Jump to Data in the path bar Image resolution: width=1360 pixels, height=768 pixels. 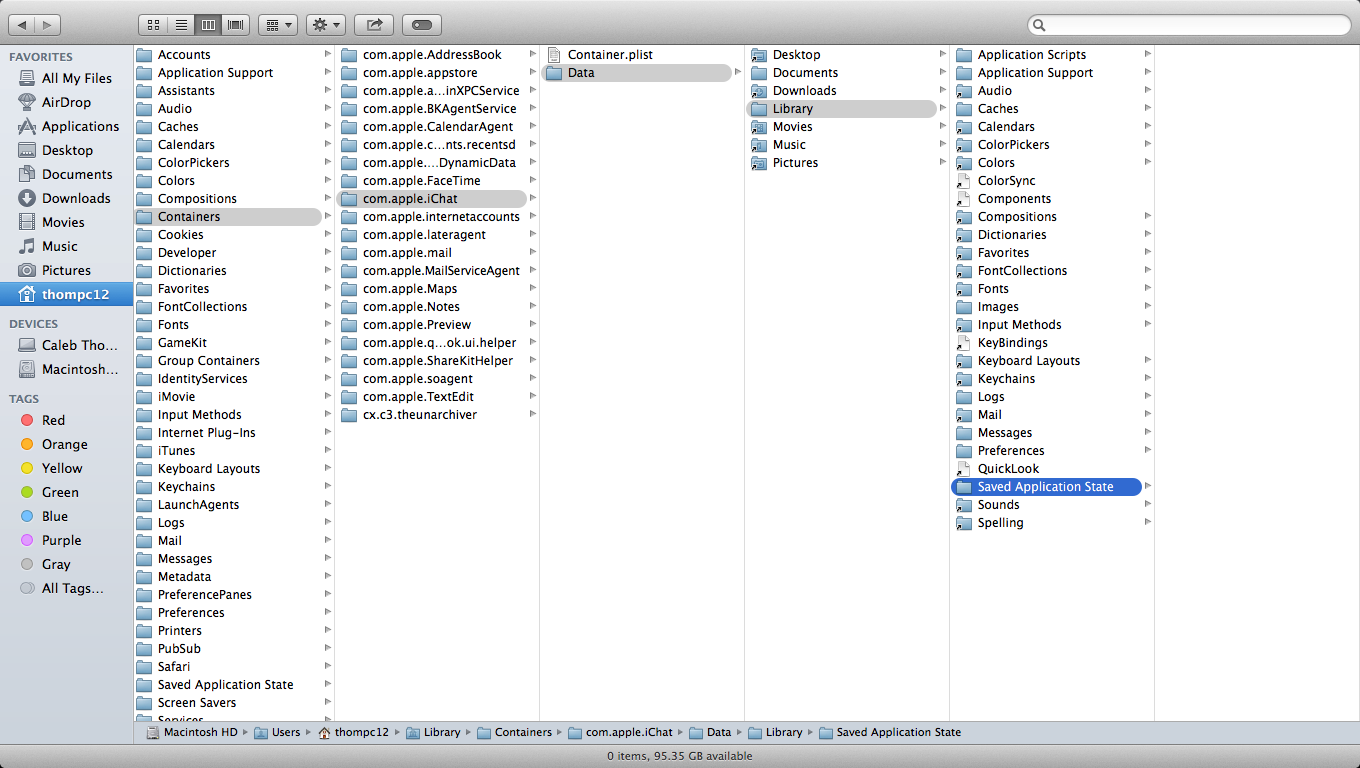click(710, 732)
